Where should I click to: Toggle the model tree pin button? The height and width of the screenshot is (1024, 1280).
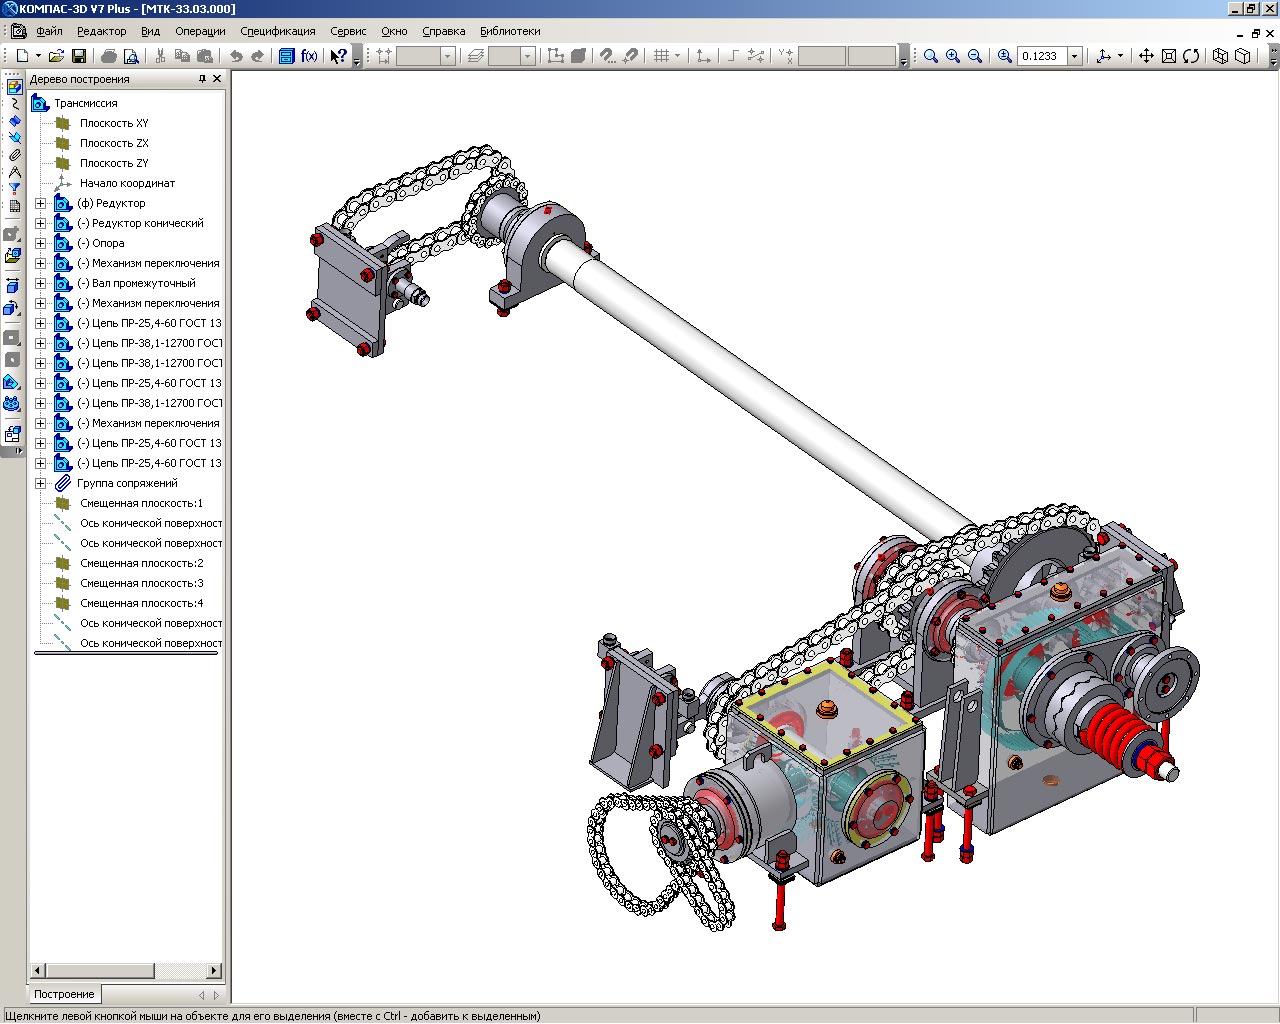pos(202,79)
